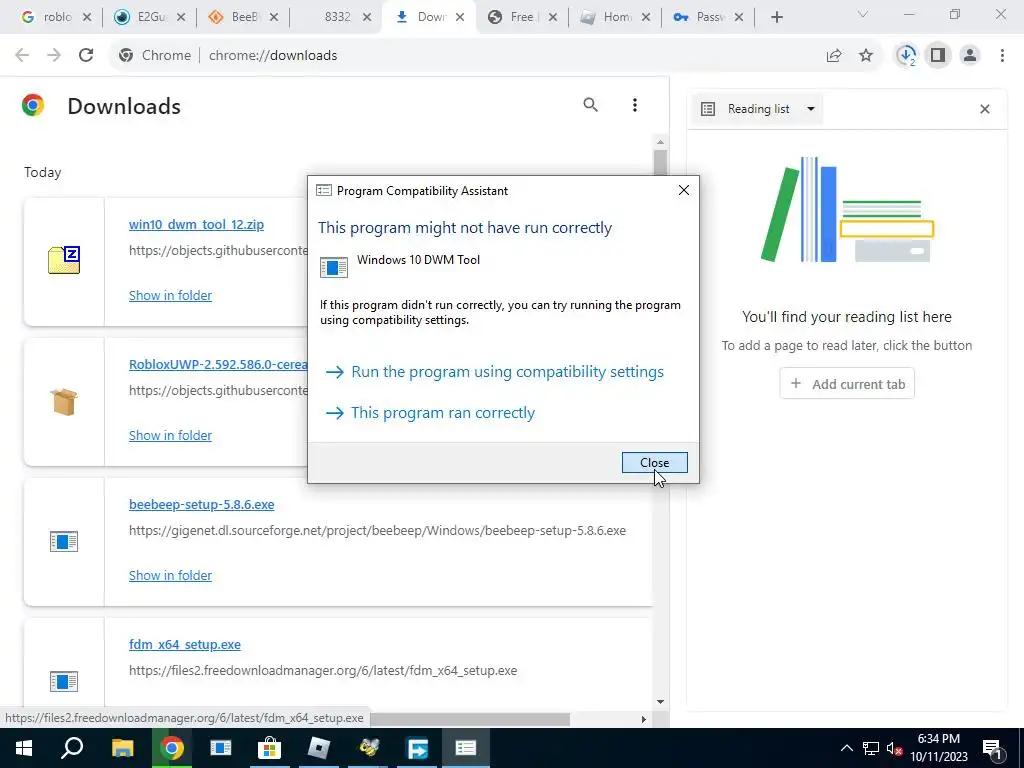The image size is (1024, 768).
Task: Search downloads with magnifier icon
Action: point(590,105)
